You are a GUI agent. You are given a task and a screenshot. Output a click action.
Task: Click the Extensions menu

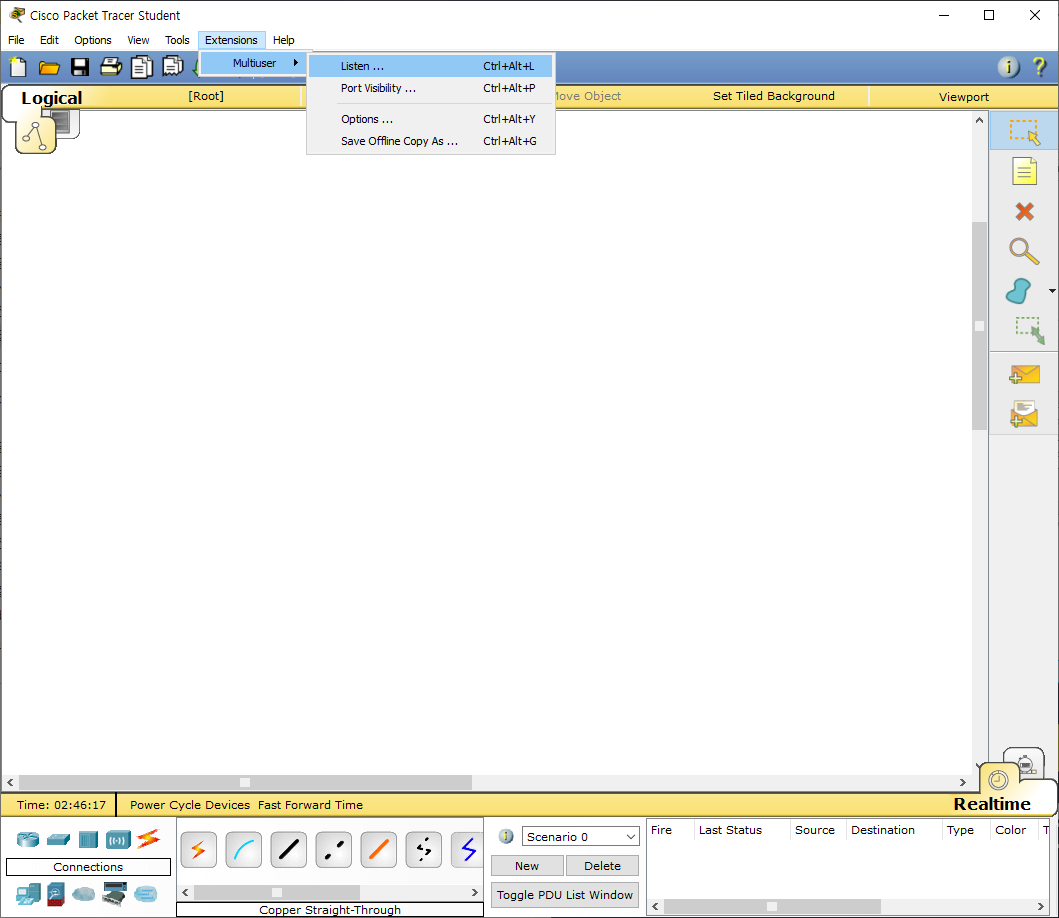pos(231,40)
